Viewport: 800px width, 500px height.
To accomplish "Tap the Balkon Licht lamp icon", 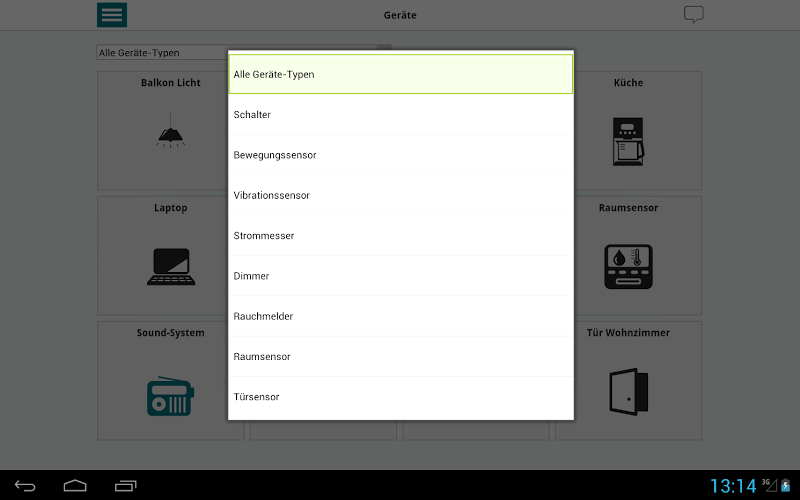I will click(x=170, y=131).
